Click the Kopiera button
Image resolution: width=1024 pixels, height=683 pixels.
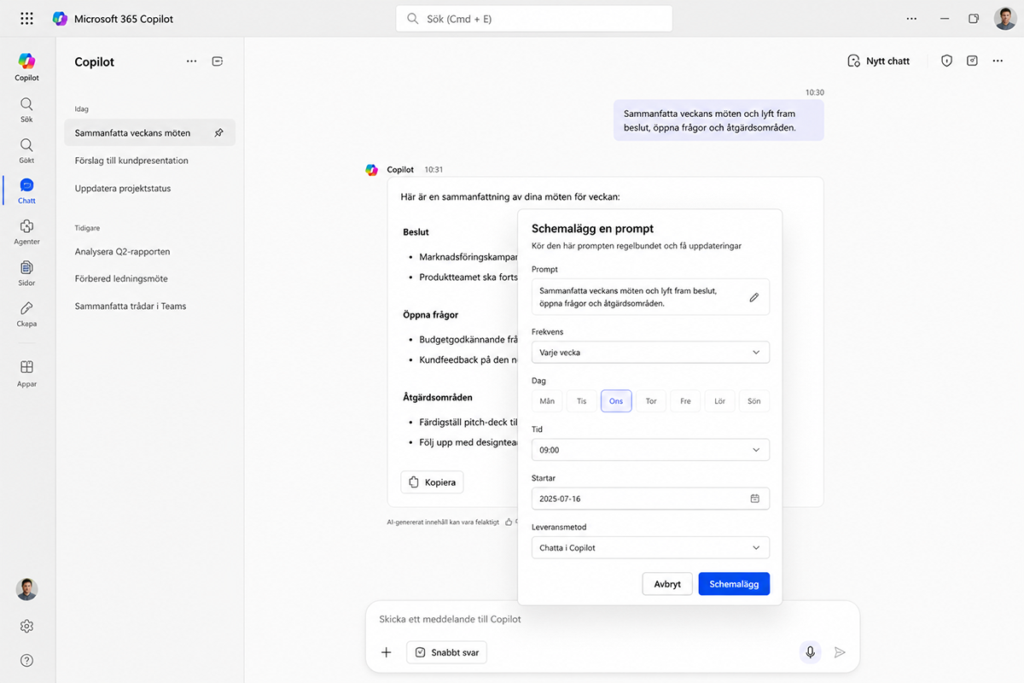432,482
